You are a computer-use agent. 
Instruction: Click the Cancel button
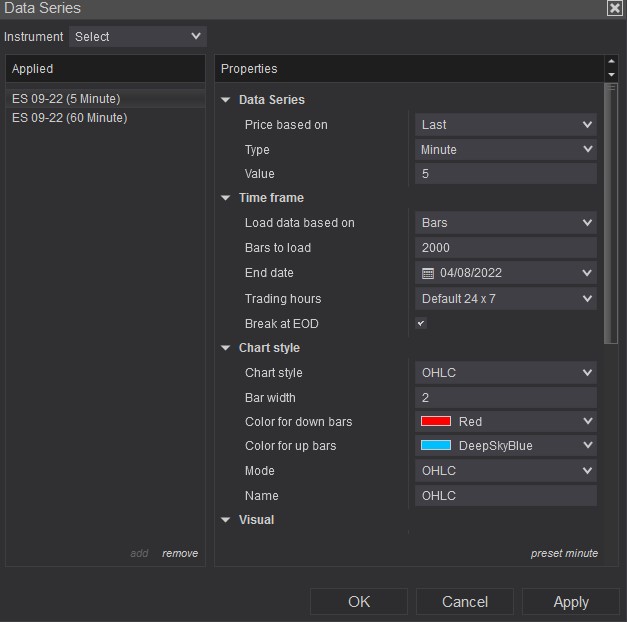(465, 602)
